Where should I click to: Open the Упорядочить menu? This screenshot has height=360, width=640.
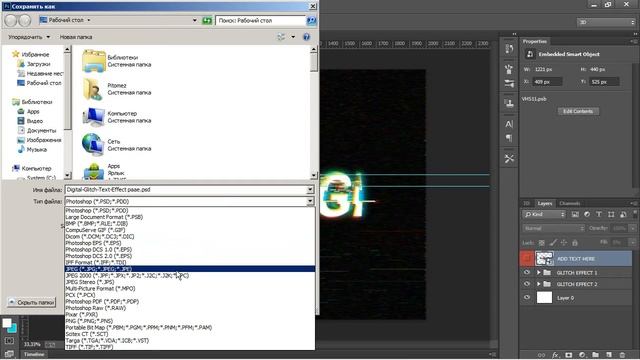(29, 37)
